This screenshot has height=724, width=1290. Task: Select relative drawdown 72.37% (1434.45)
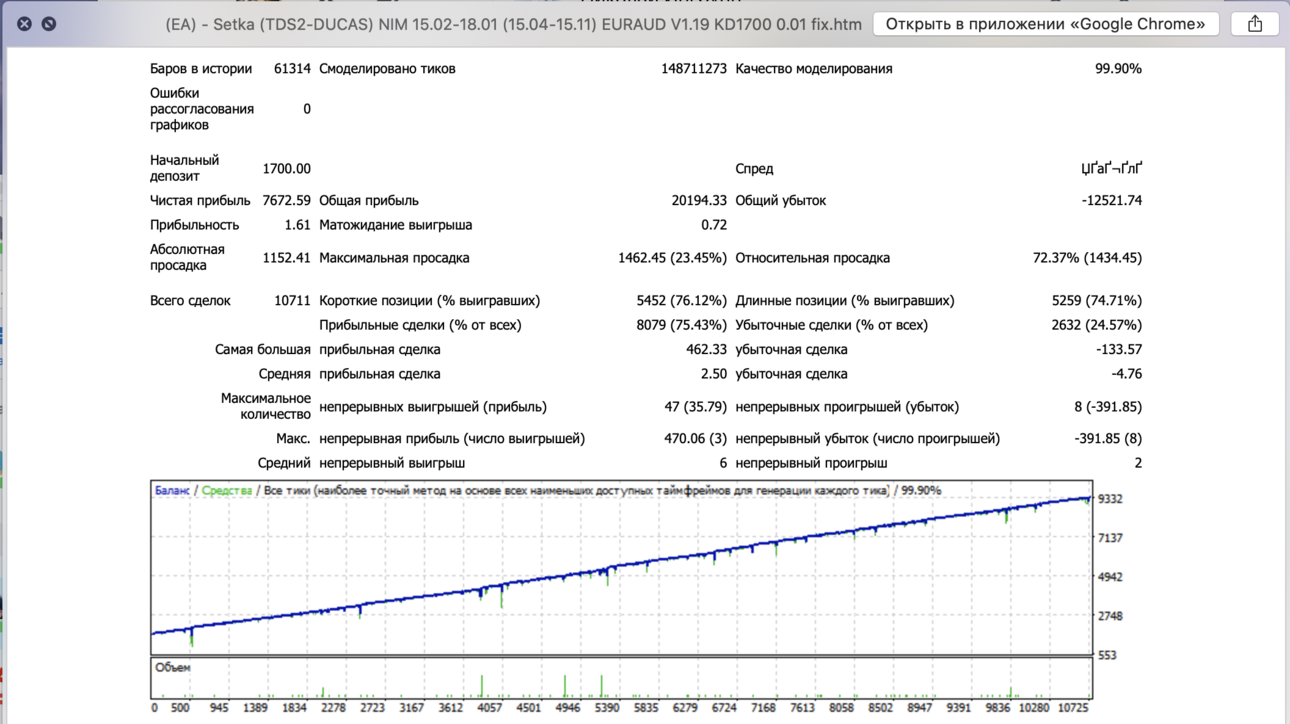click(x=1087, y=258)
